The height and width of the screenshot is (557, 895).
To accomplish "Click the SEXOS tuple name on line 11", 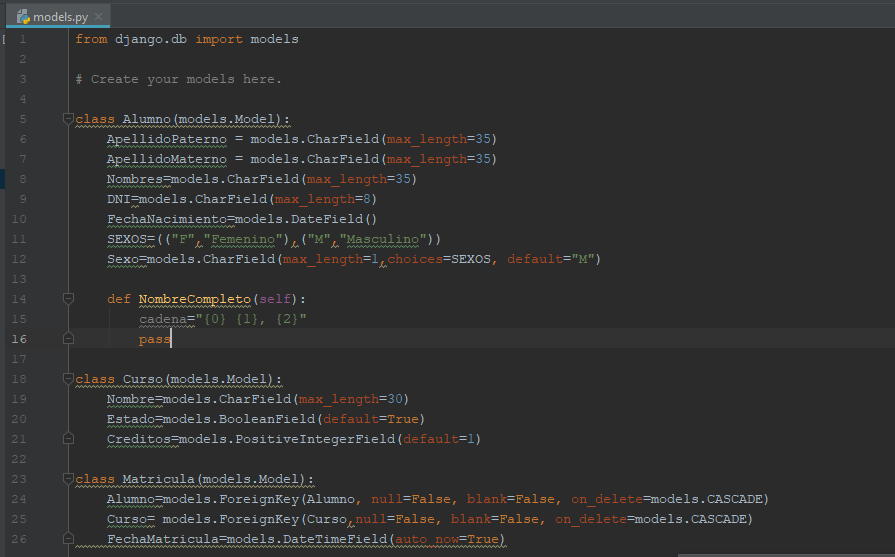I will (x=127, y=239).
